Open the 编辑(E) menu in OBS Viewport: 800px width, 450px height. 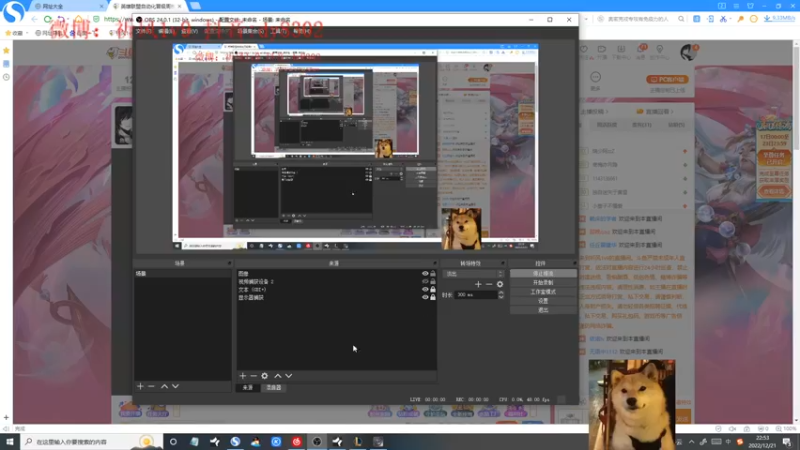pos(166,31)
